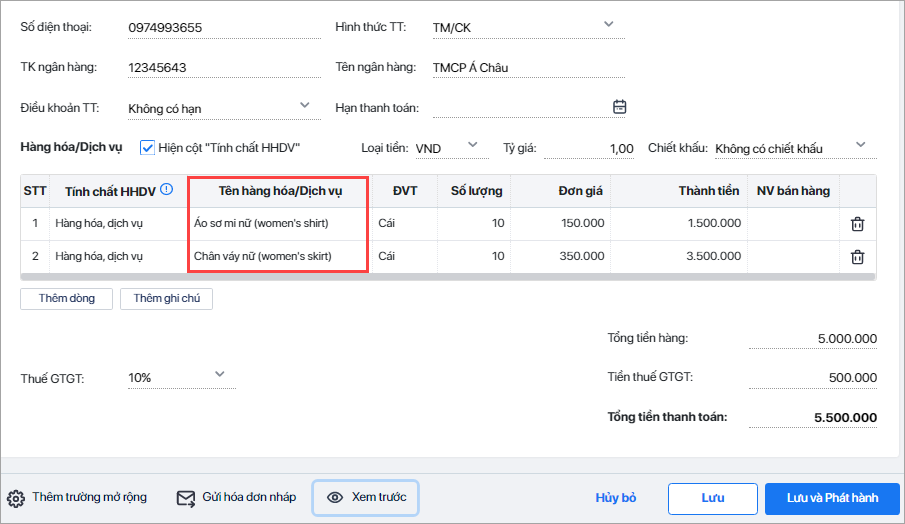Click TK ngân hàng input field
Screen dimensions: 905x524
(x=225, y=68)
